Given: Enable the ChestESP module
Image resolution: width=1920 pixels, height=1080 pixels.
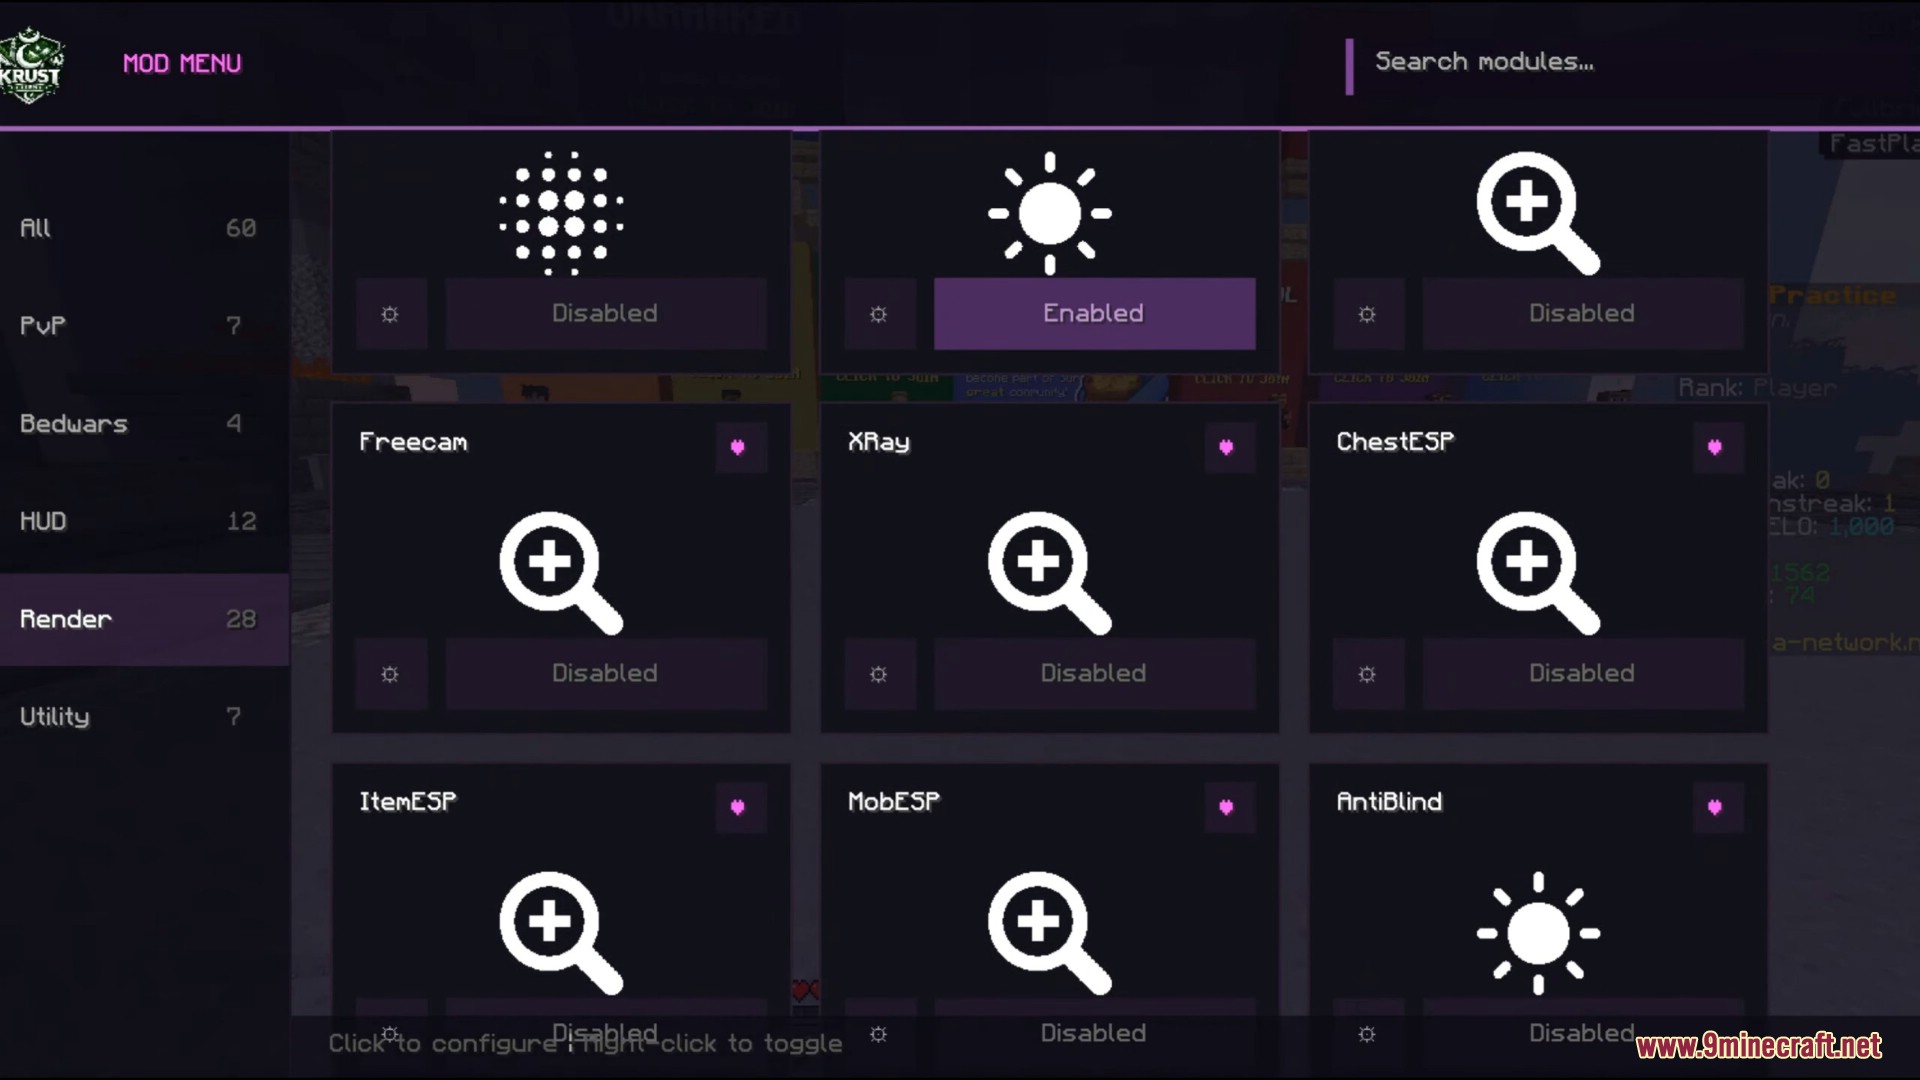Looking at the screenshot, I should tap(1582, 674).
